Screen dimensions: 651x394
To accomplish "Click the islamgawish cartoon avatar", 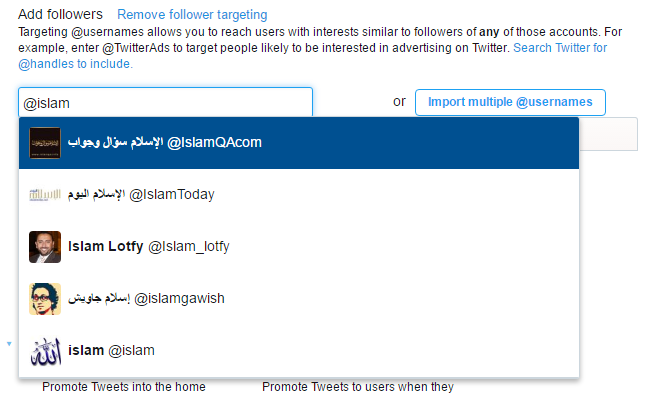I will pos(45,299).
